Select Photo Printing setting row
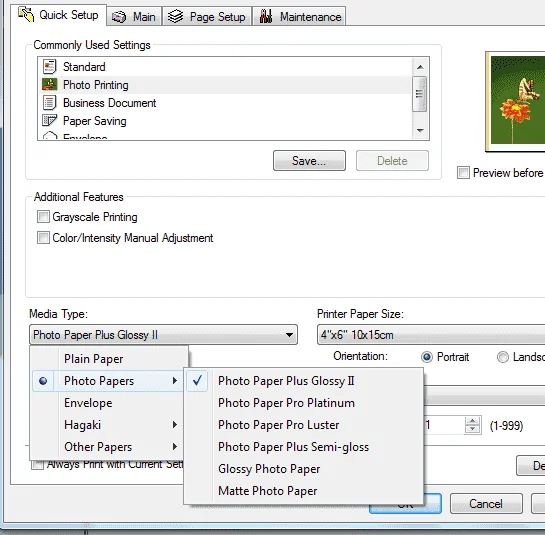This screenshot has height=535, width=545. pyautogui.click(x=225, y=85)
